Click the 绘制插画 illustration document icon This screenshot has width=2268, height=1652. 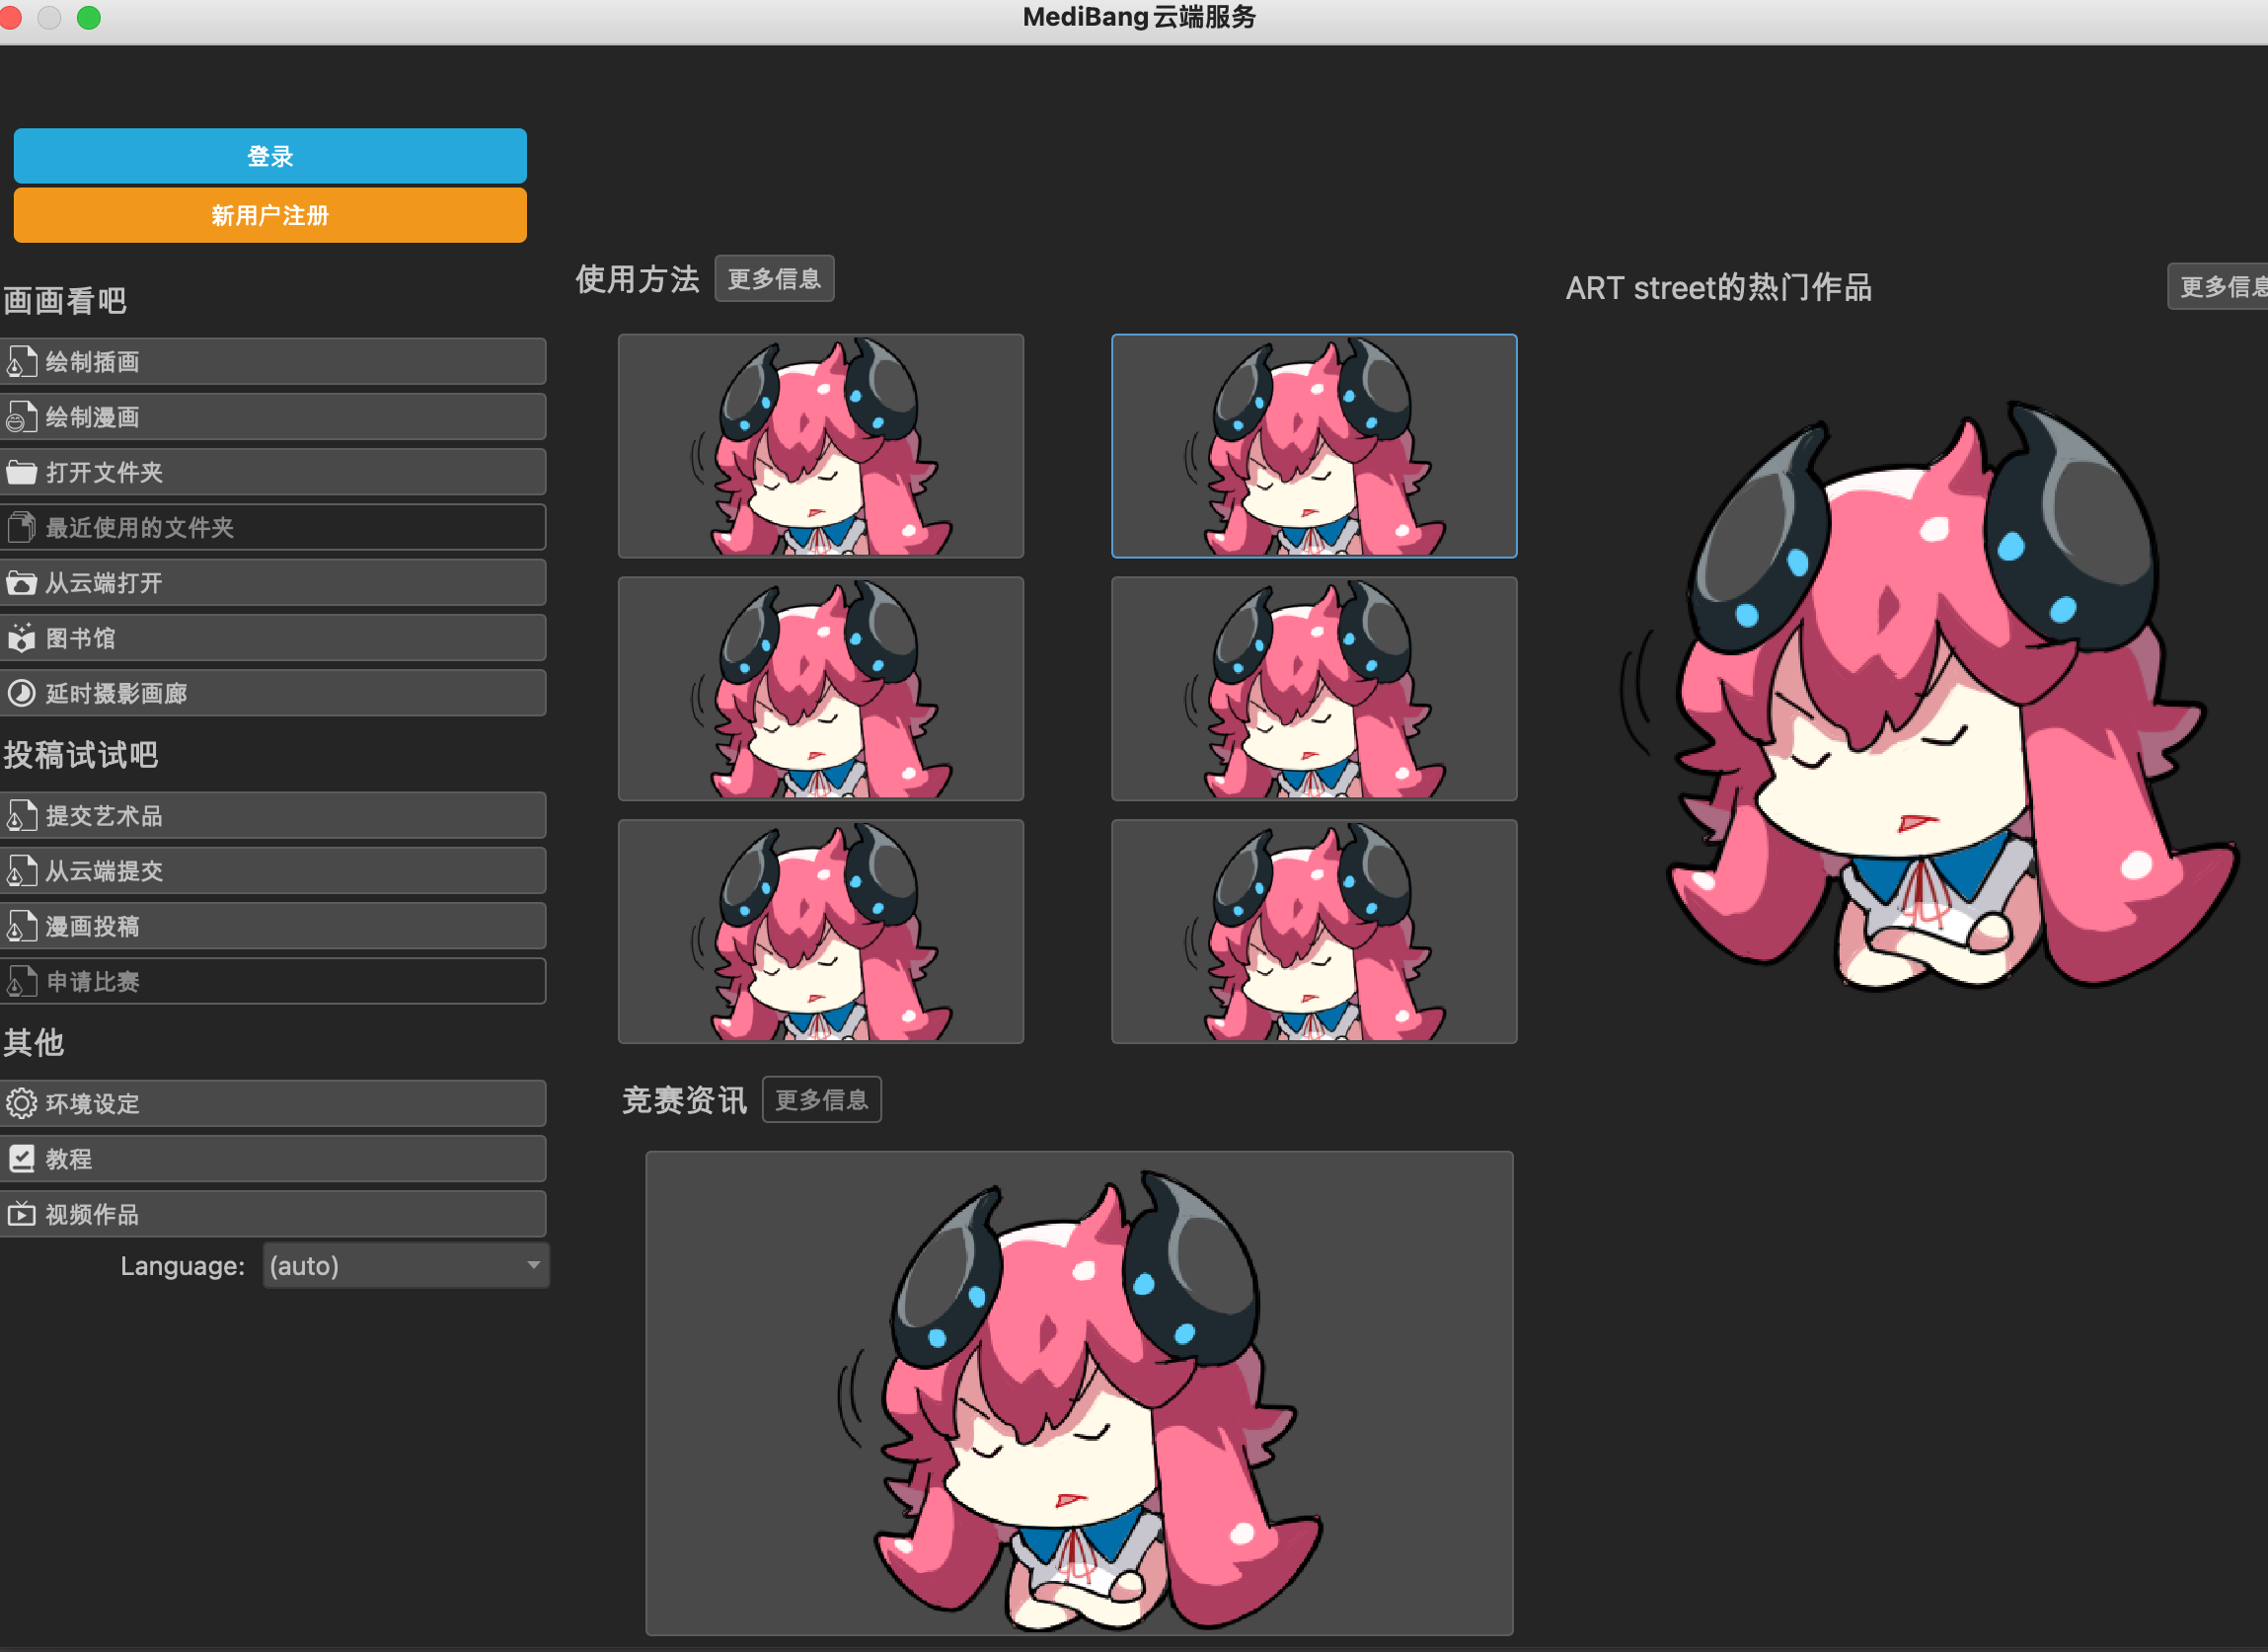pyautogui.click(x=21, y=362)
